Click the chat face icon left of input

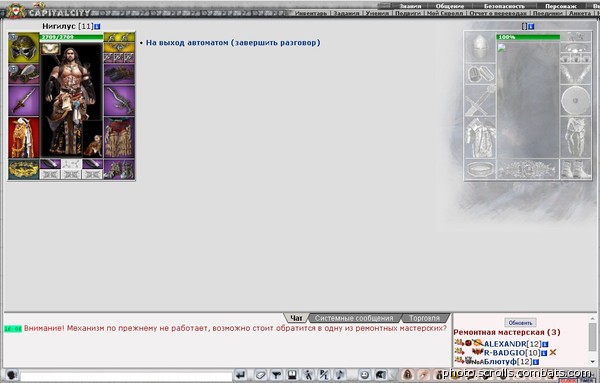12,375
